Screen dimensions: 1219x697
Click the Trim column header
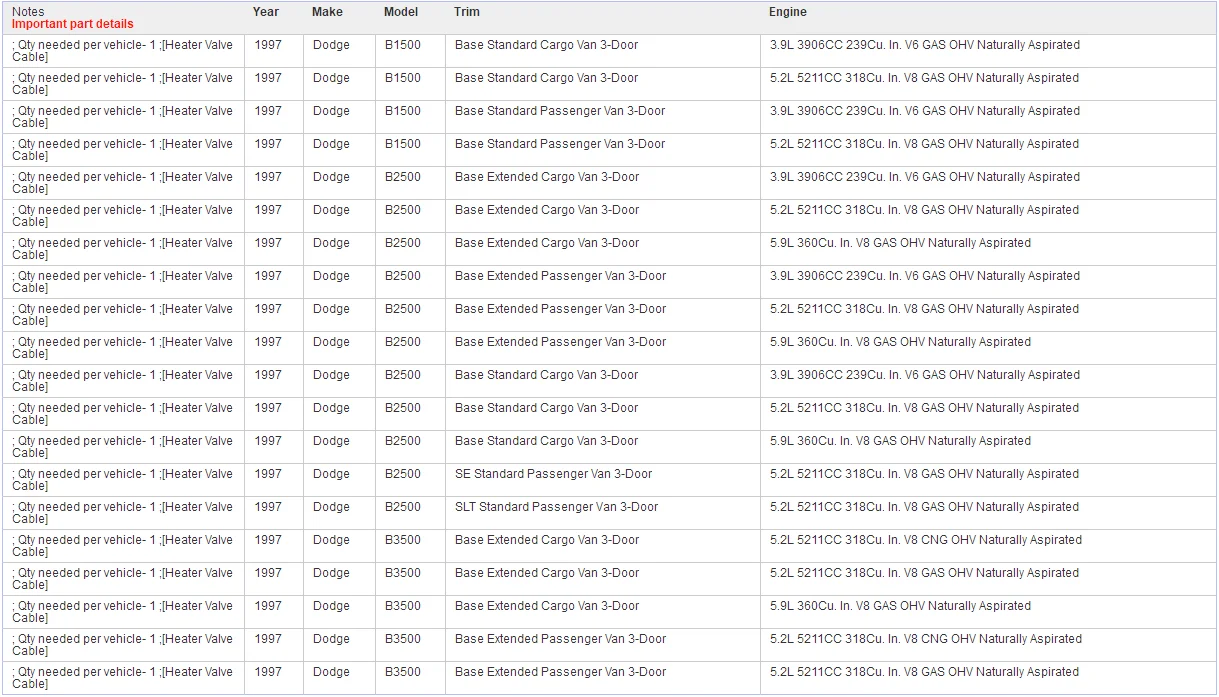(467, 12)
